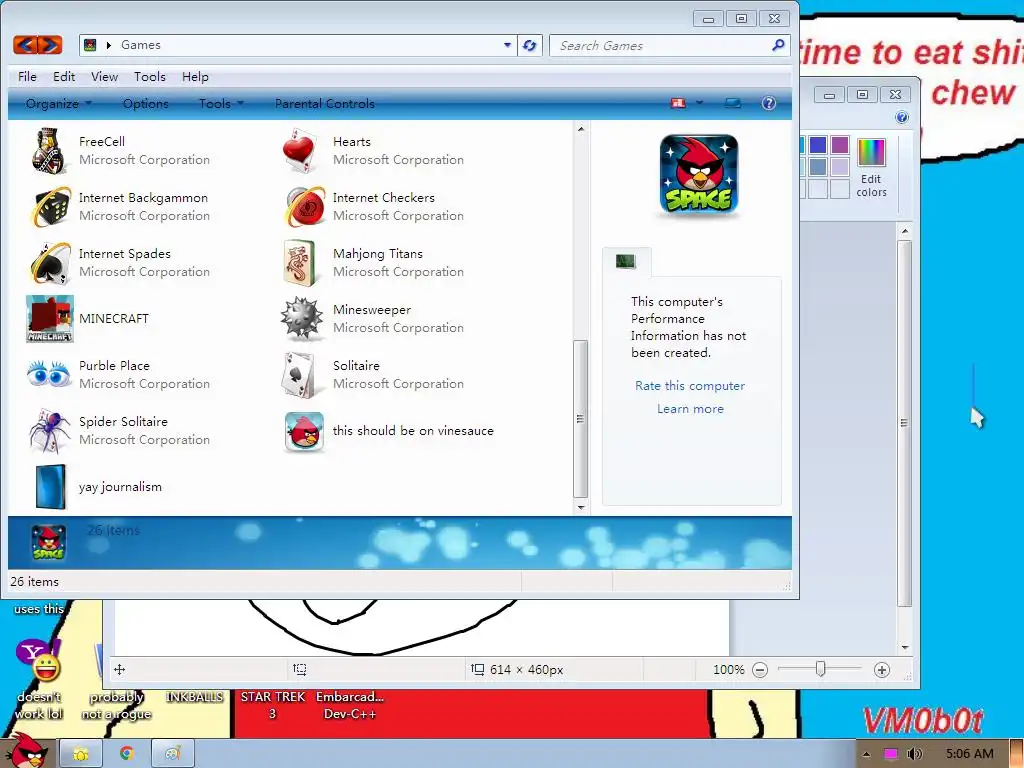This screenshot has height=768, width=1024.
Task: Open the Yahoo Messenger desktop icon
Action: [x=38, y=661]
